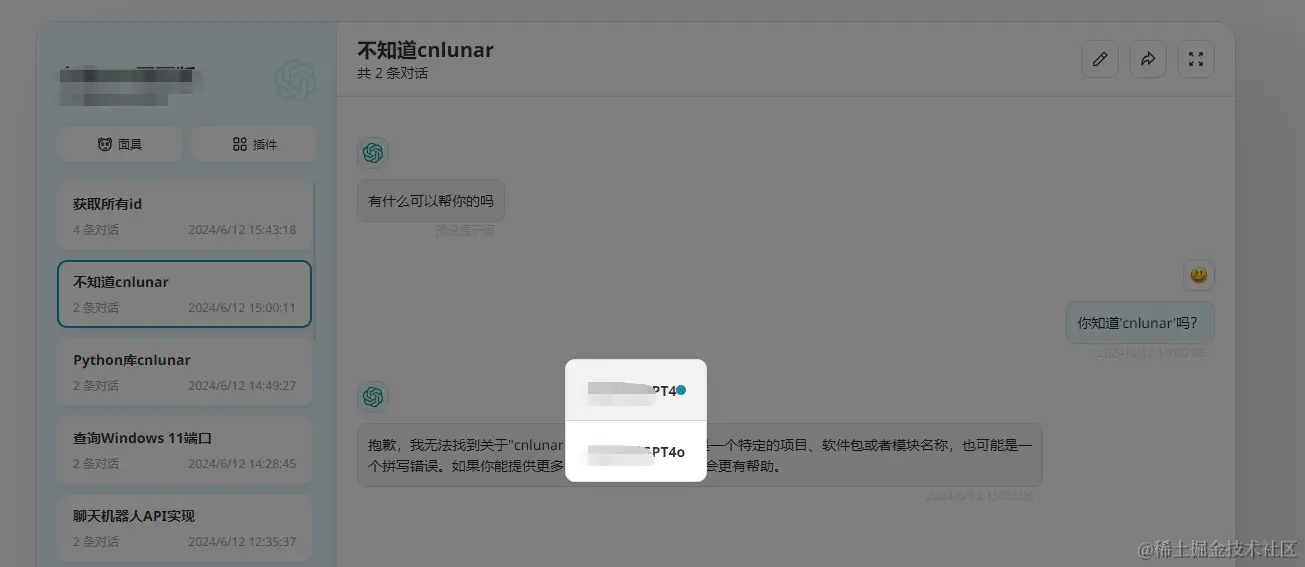
Task: Click timestamp 2024/6/12 15:43:18
Action: click(x=242, y=230)
